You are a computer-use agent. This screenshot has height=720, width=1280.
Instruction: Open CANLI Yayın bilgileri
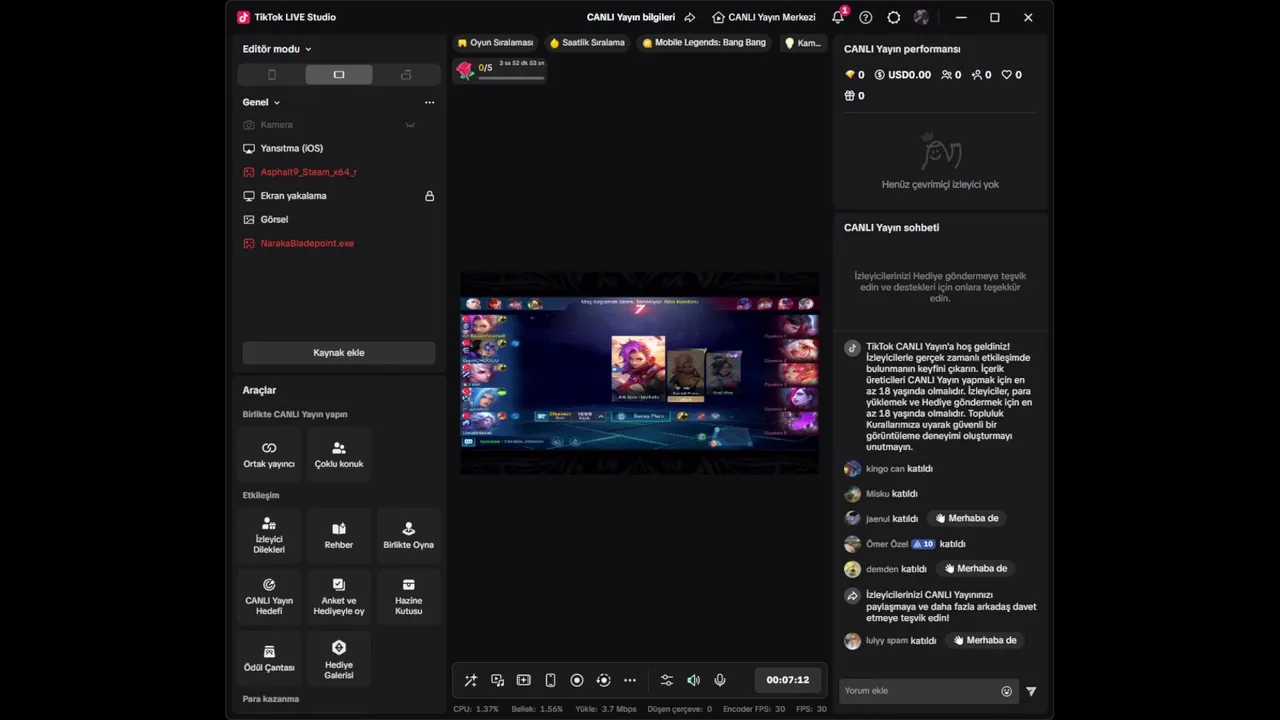point(631,17)
